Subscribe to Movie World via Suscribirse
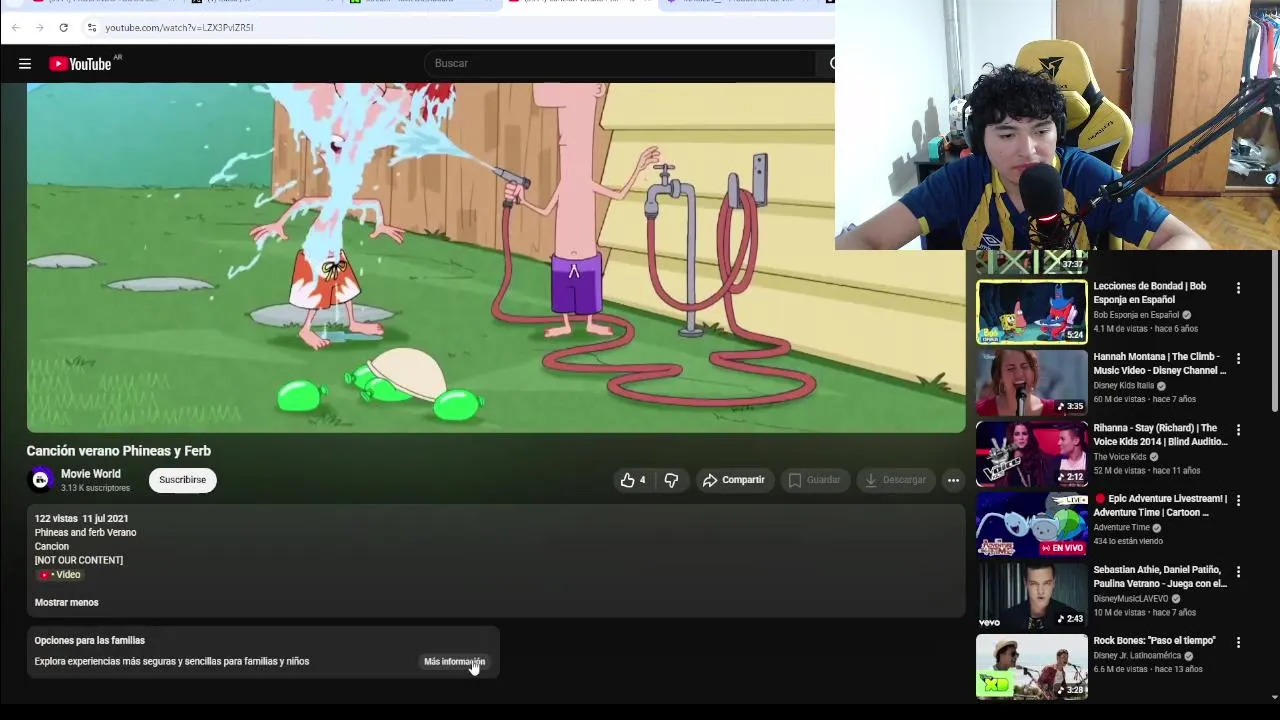 coord(182,480)
